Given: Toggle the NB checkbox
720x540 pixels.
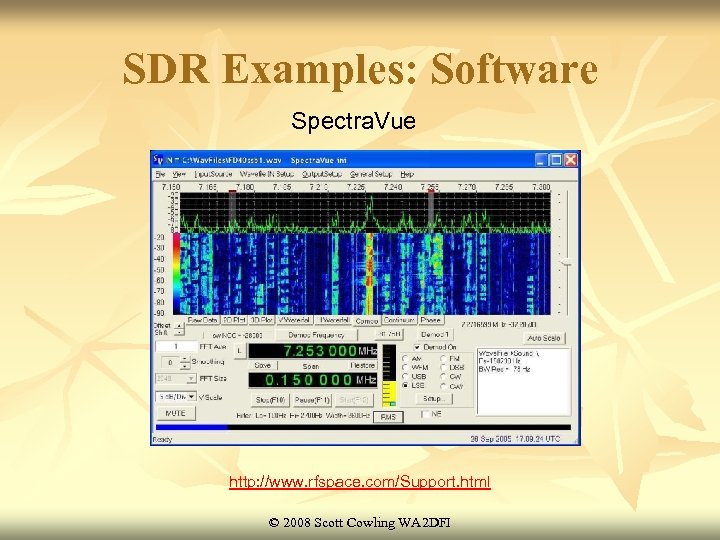Looking at the screenshot, I should [425, 414].
